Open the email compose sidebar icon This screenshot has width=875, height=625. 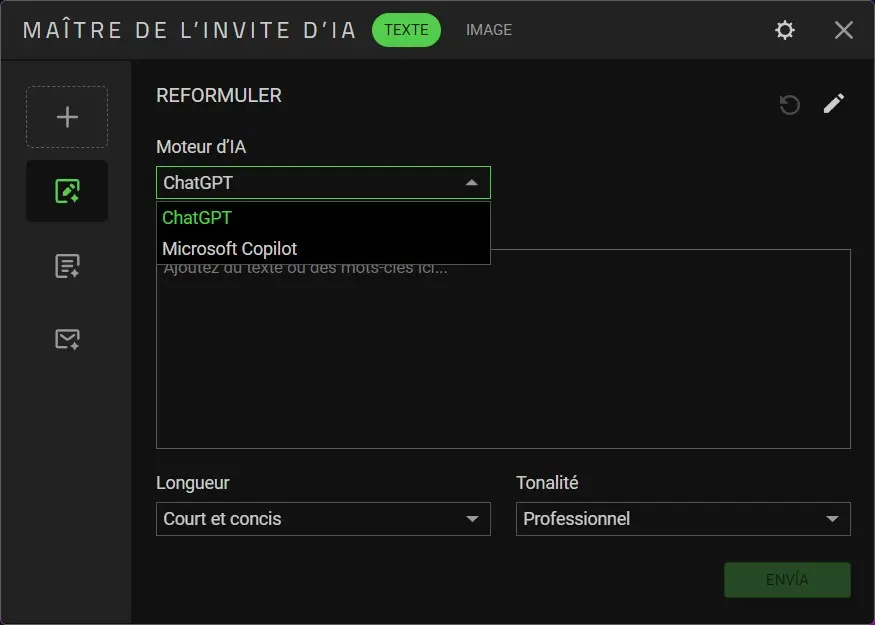pyautogui.click(x=67, y=339)
